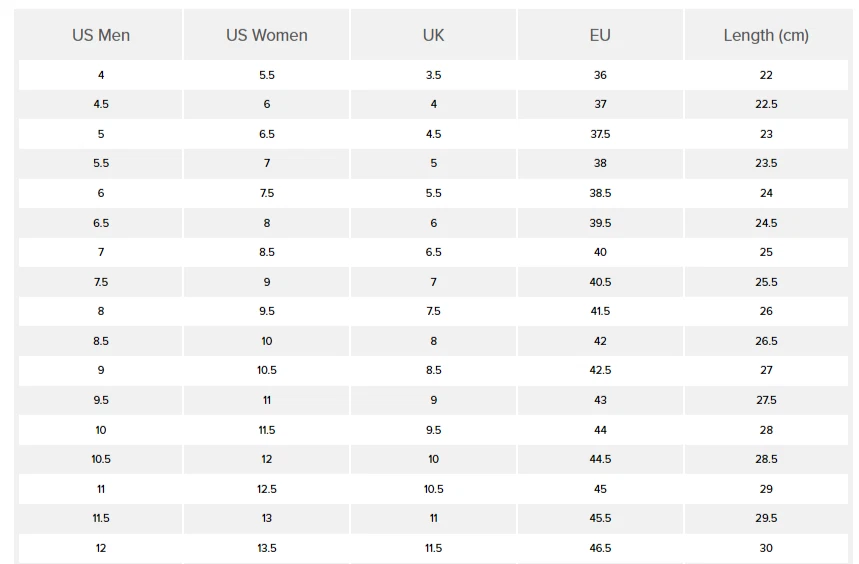Click the US Men column header
Image resolution: width=859 pixels, height=564 pixels.
101,35
